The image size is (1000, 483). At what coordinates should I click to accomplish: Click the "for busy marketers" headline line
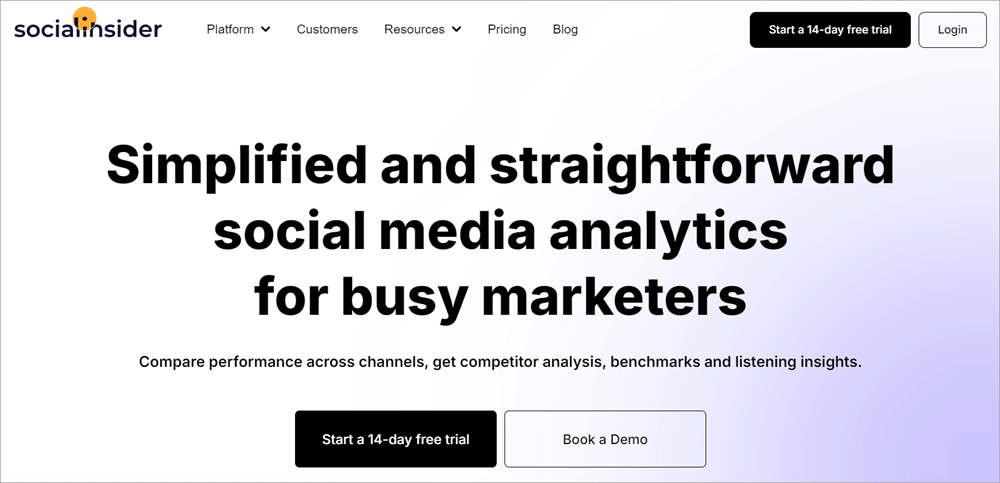click(x=500, y=296)
